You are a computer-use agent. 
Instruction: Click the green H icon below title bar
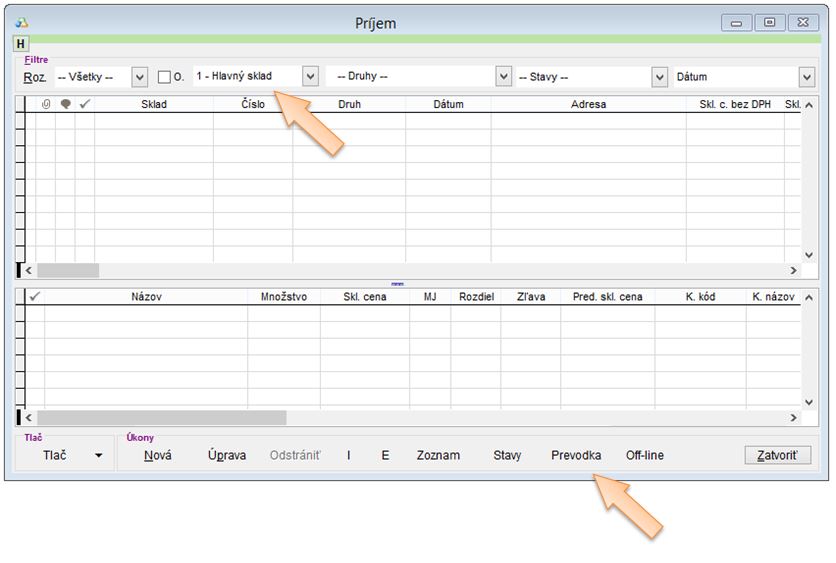tap(20, 44)
